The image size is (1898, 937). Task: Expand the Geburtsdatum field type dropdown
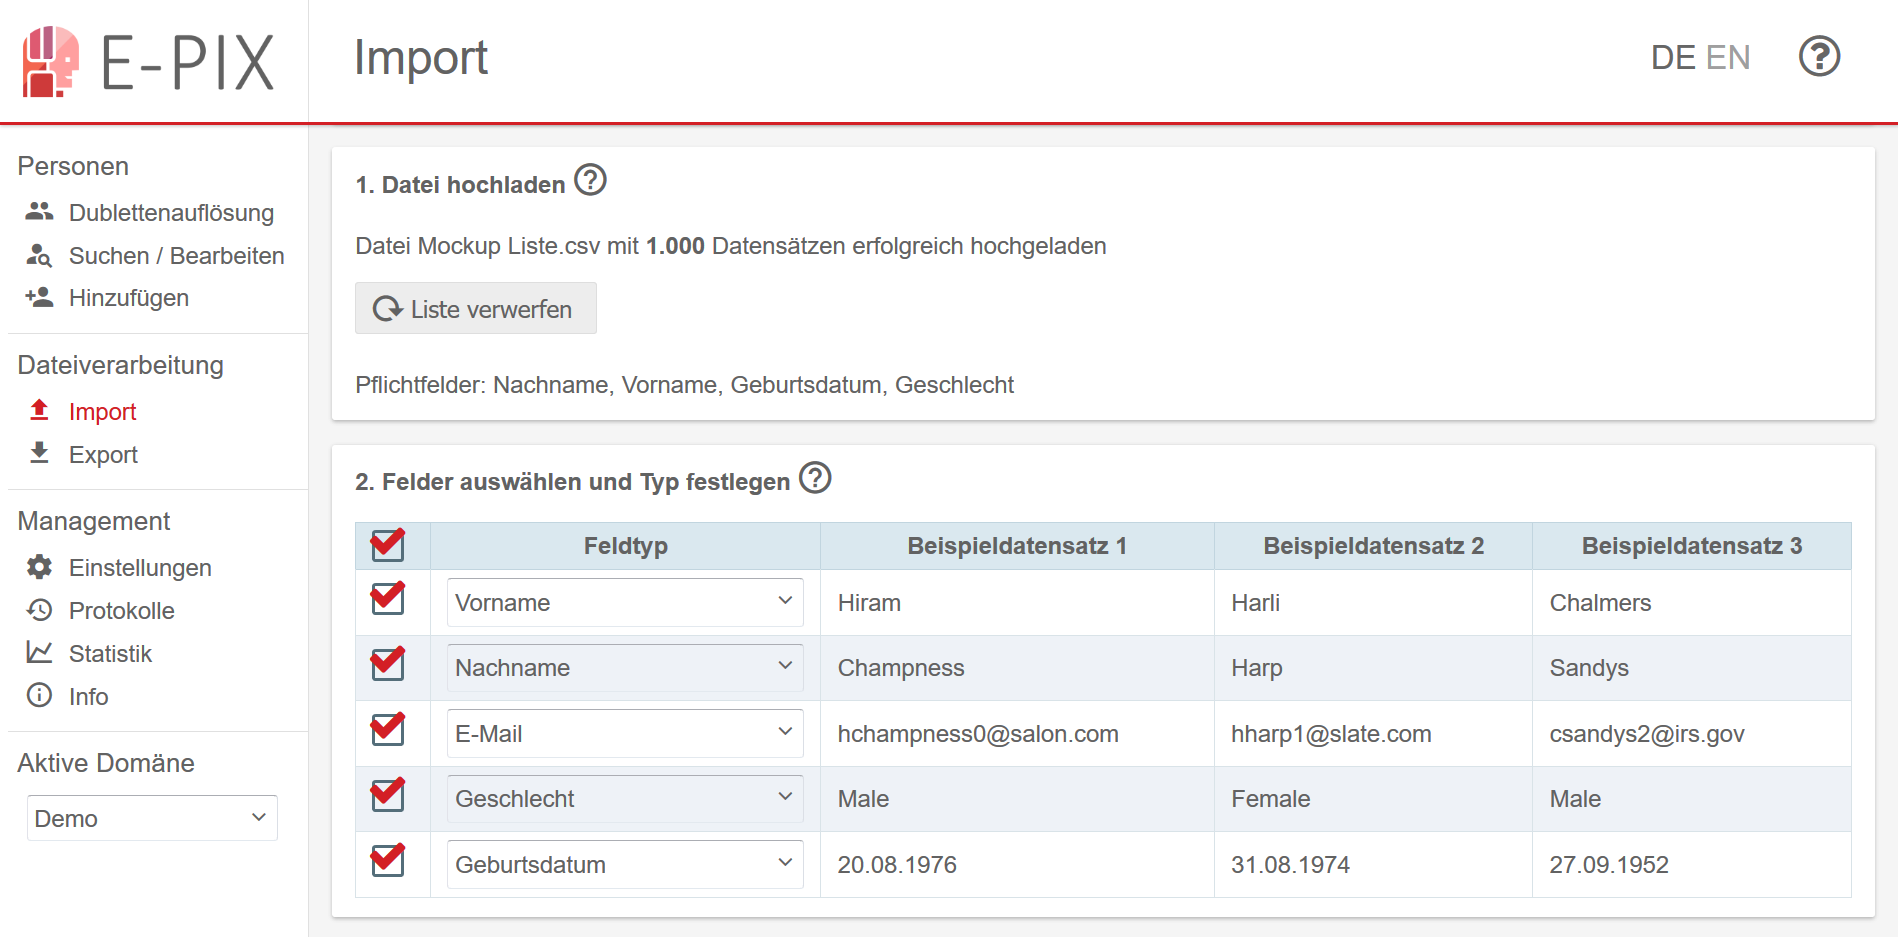click(625, 864)
